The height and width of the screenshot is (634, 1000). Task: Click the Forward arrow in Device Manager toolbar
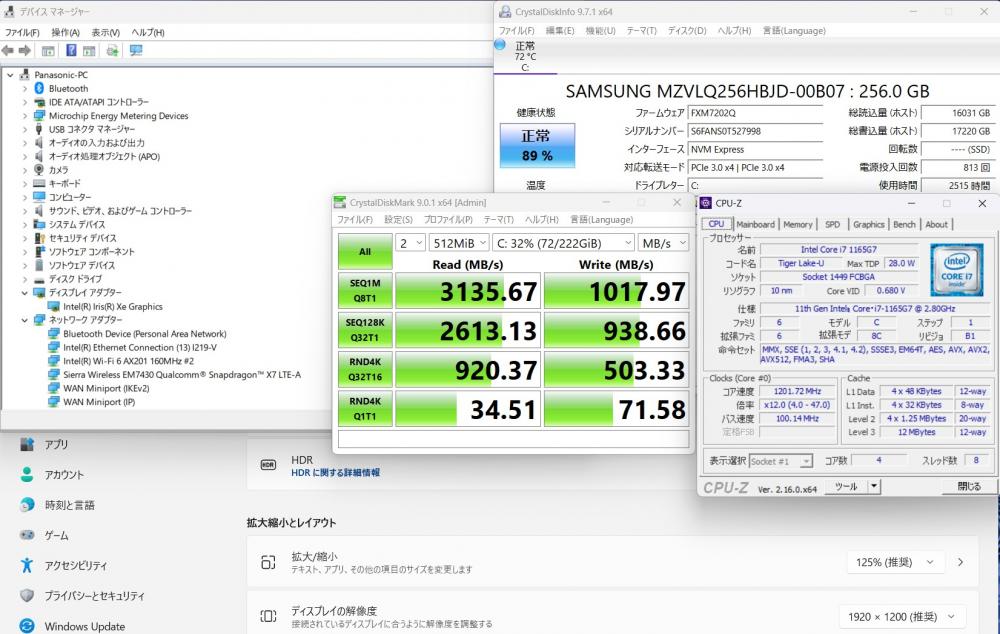(25, 50)
